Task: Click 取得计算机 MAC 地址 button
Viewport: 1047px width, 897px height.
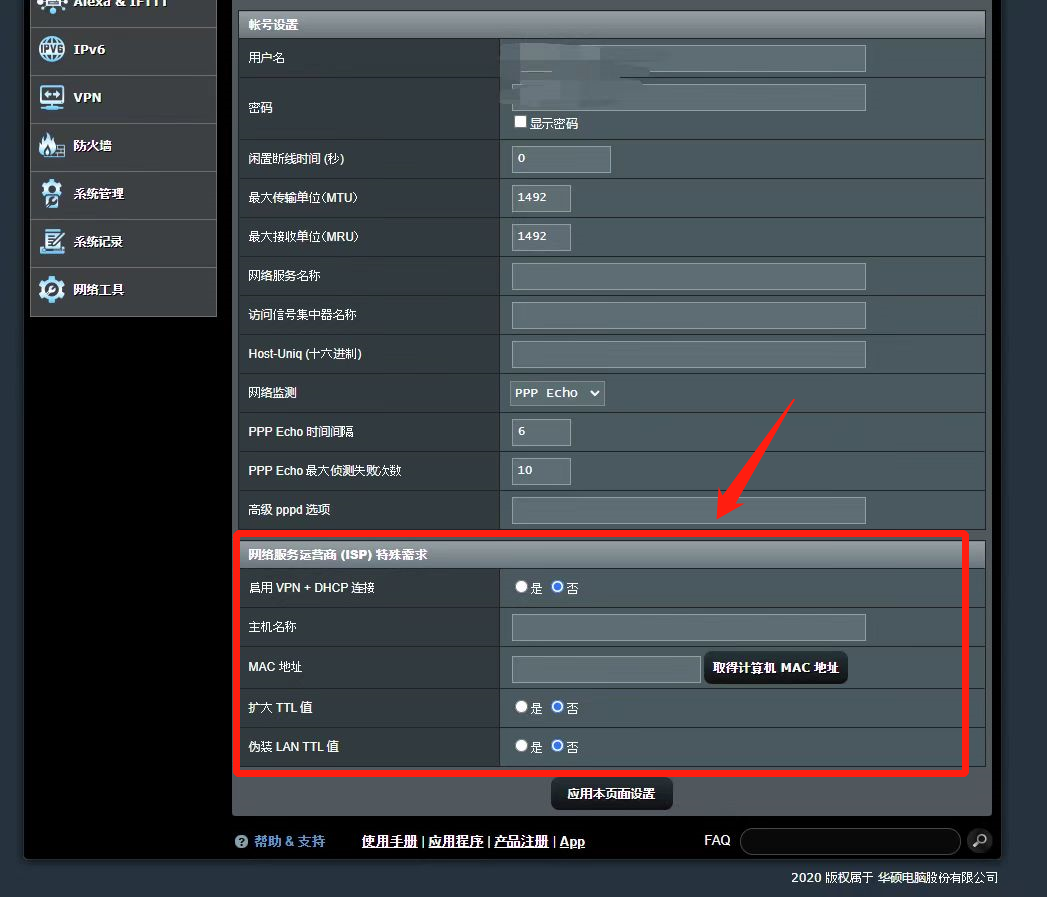Action: 775,667
